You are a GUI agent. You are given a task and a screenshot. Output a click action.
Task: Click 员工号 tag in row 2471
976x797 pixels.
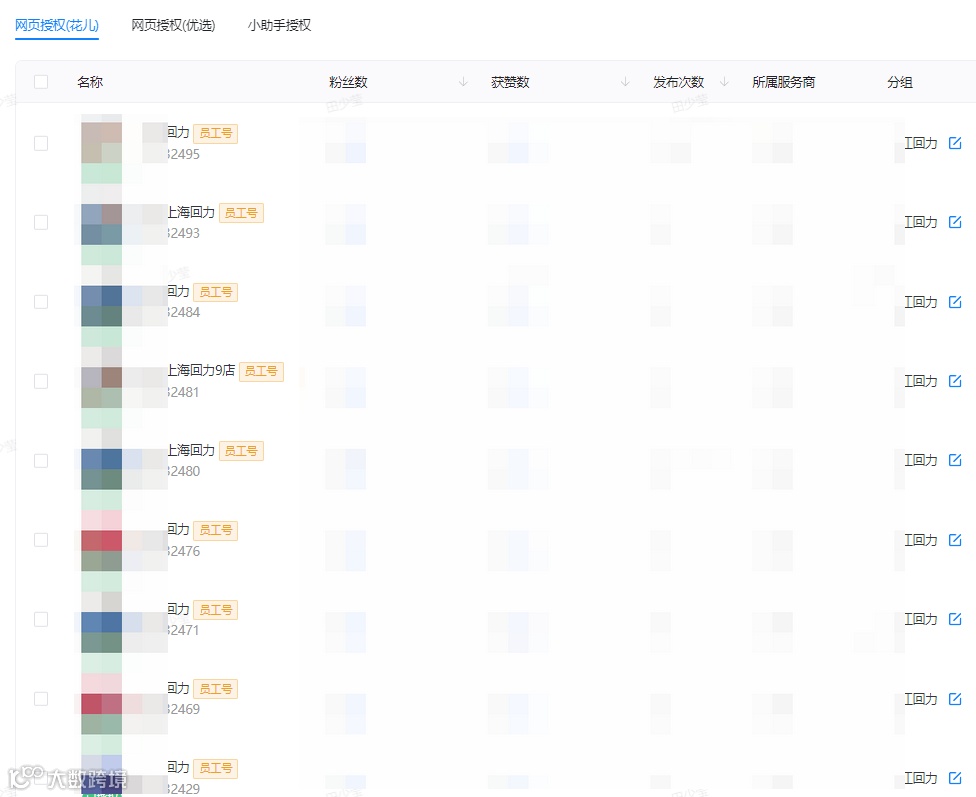pos(215,610)
